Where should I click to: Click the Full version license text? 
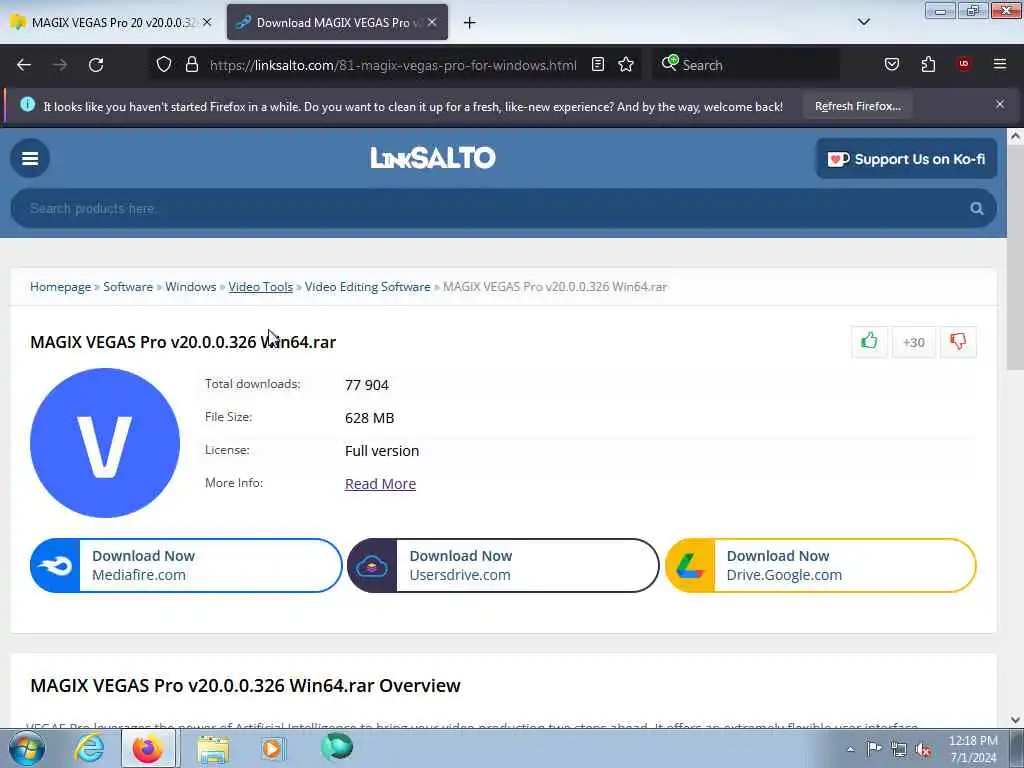click(382, 451)
